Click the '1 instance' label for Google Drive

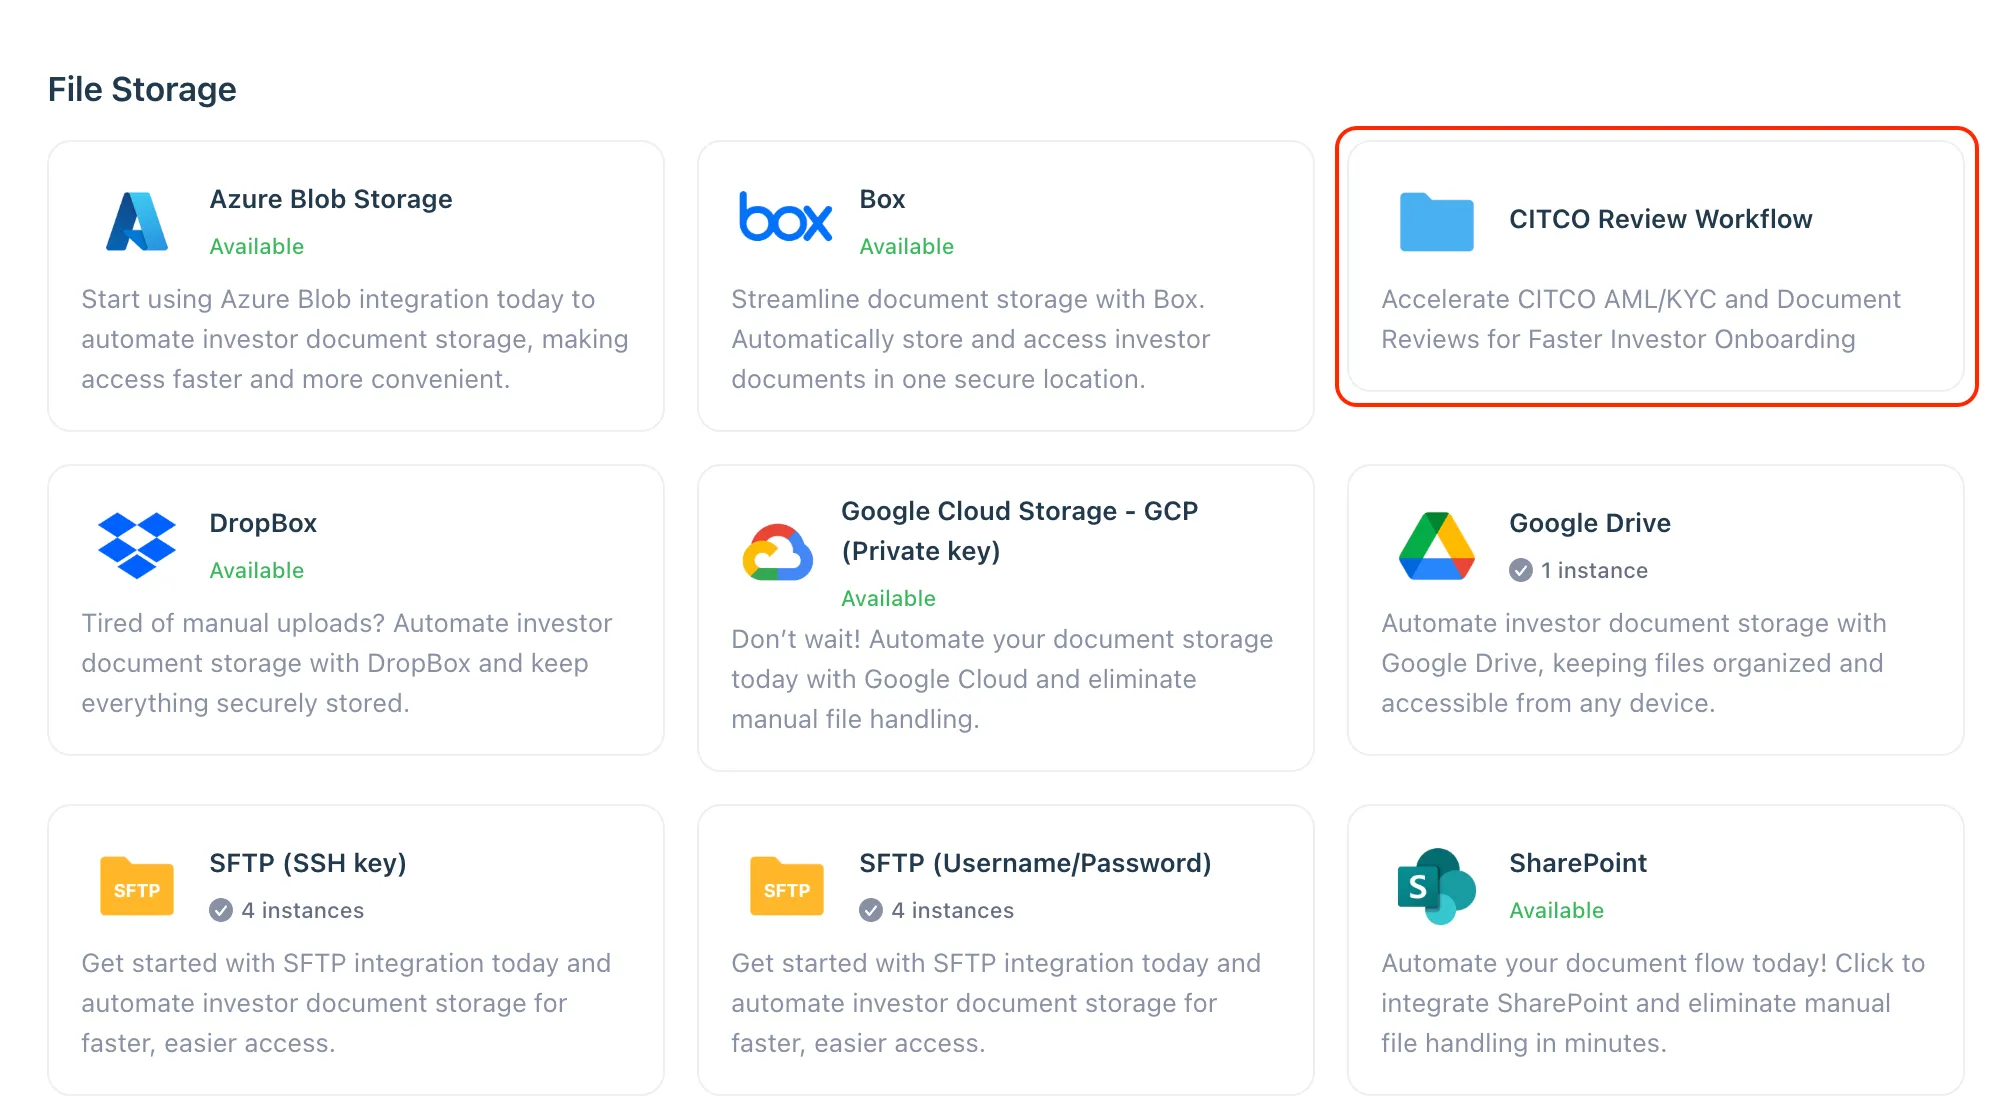[1594, 570]
